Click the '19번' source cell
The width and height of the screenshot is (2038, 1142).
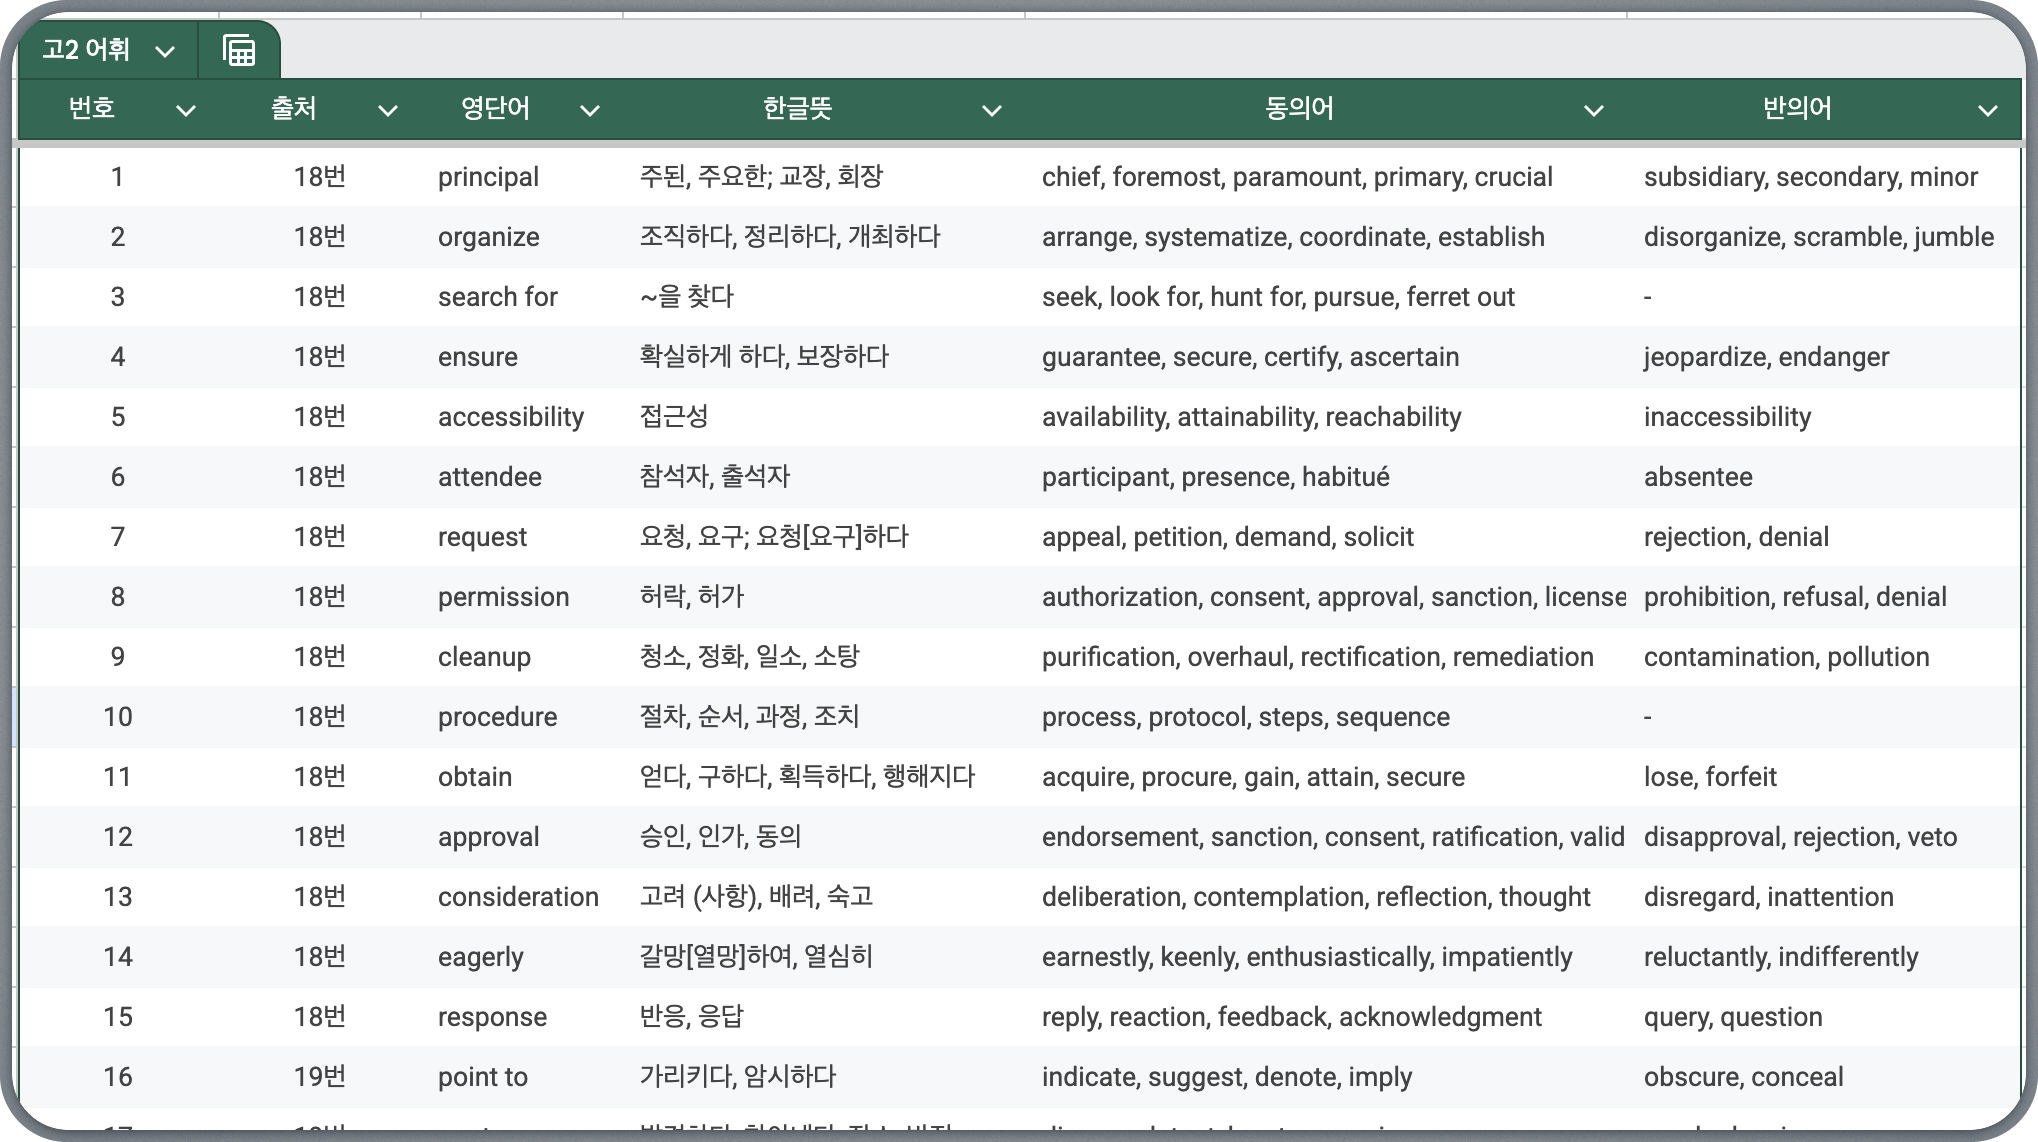319,1077
